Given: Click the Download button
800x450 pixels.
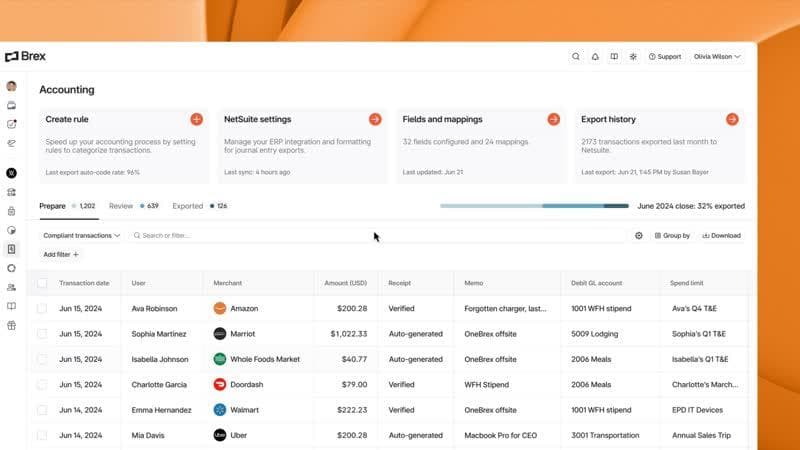Looking at the screenshot, I should click(721, 236).
